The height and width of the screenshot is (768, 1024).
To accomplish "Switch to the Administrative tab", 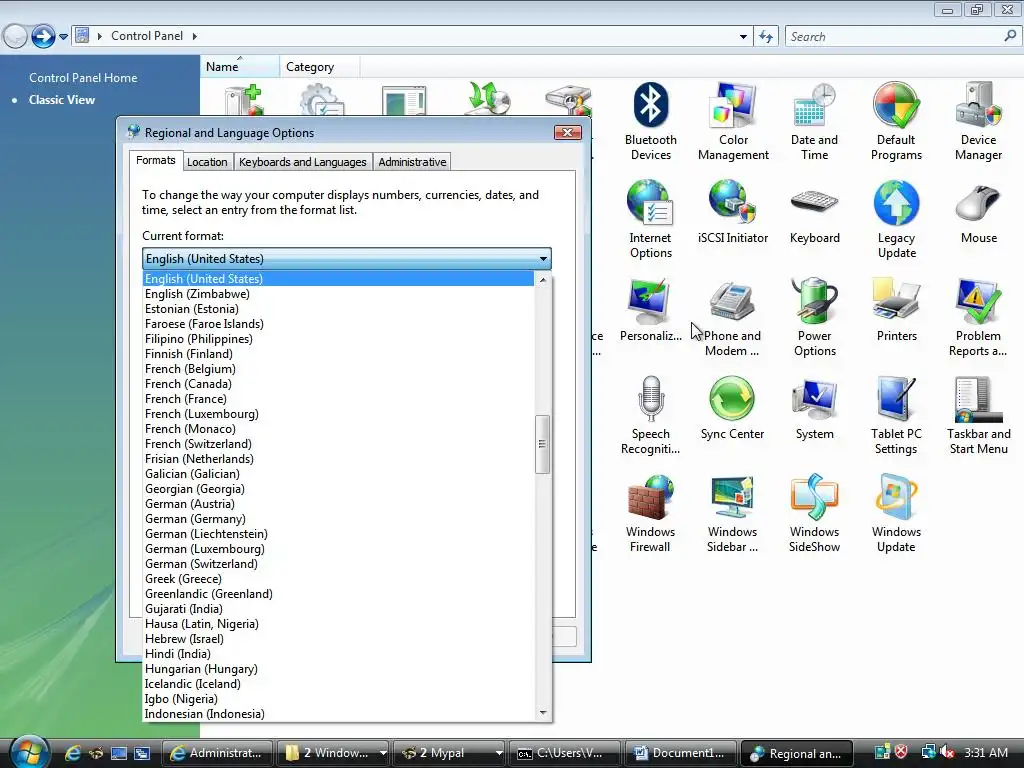I will coord(412,162).
